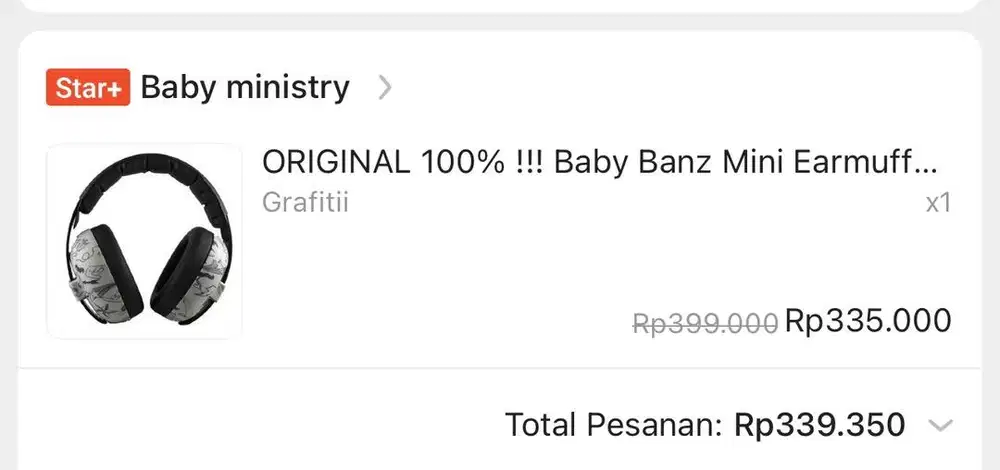This screenshot has height=470, width=1000.
Task: Click the Rp339.350 order total
Action: click(x=820, y=425)
